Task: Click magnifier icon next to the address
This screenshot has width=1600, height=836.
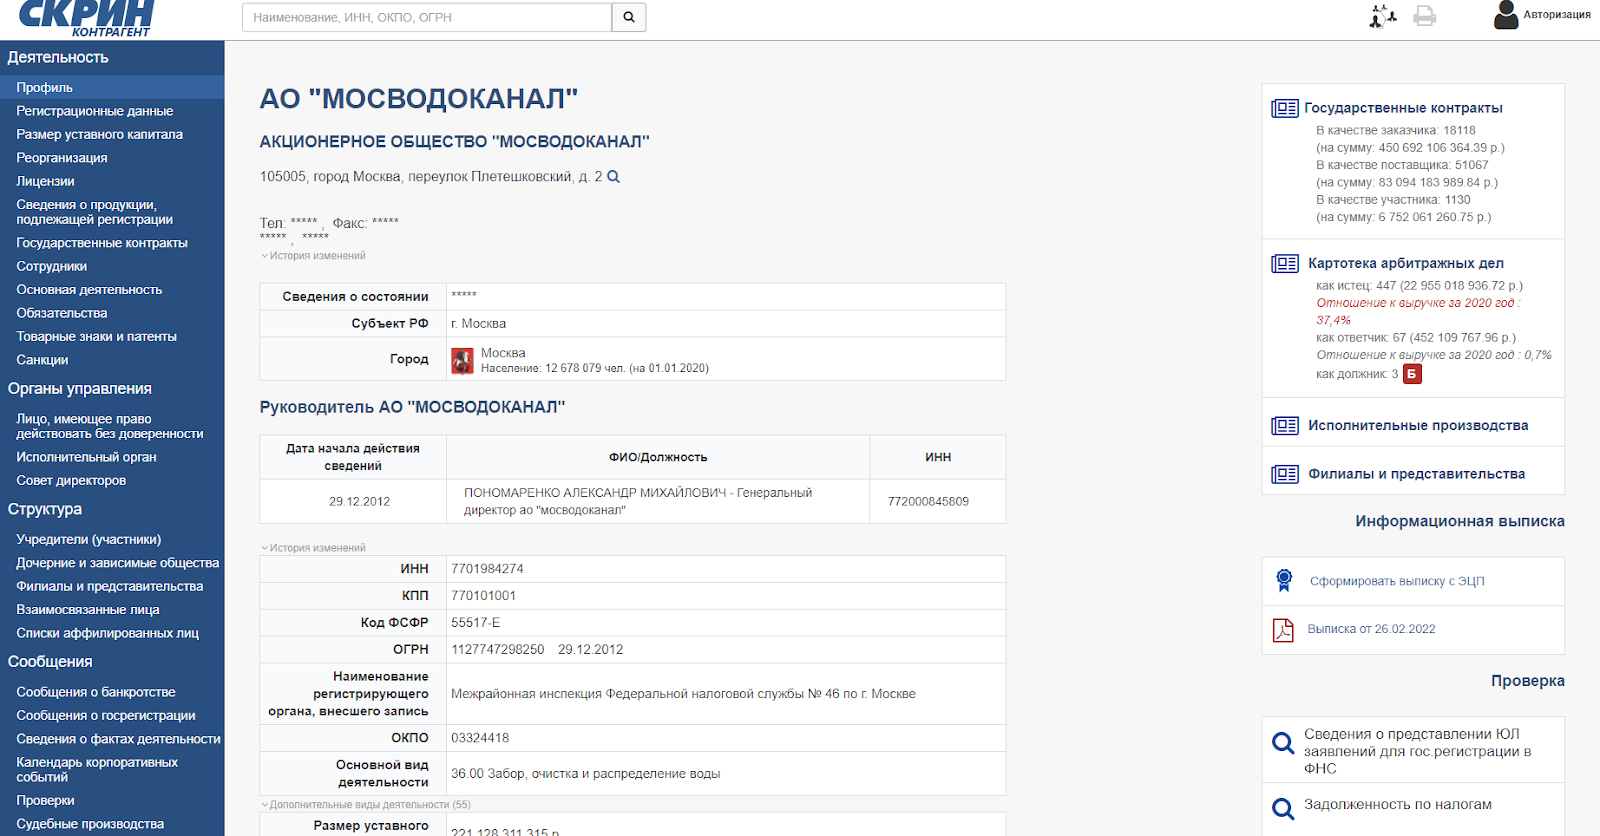Action: point(614,177)
